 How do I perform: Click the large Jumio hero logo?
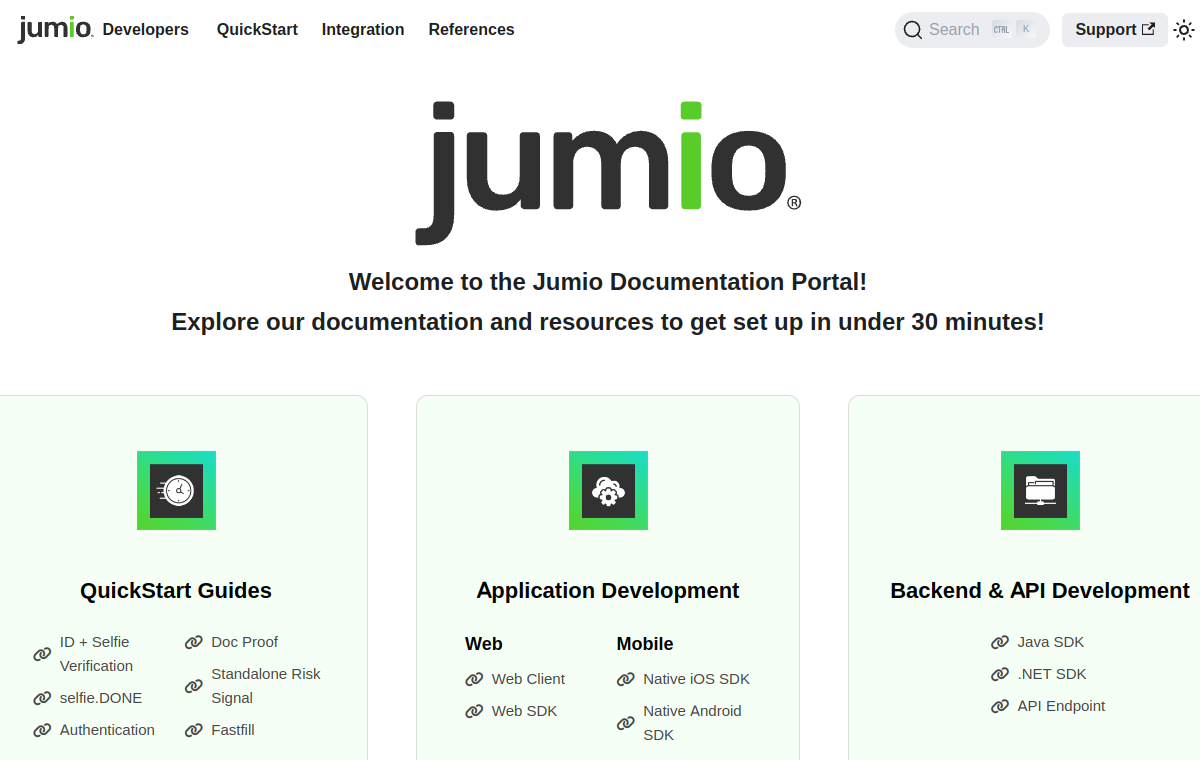[x=608, y=172]
